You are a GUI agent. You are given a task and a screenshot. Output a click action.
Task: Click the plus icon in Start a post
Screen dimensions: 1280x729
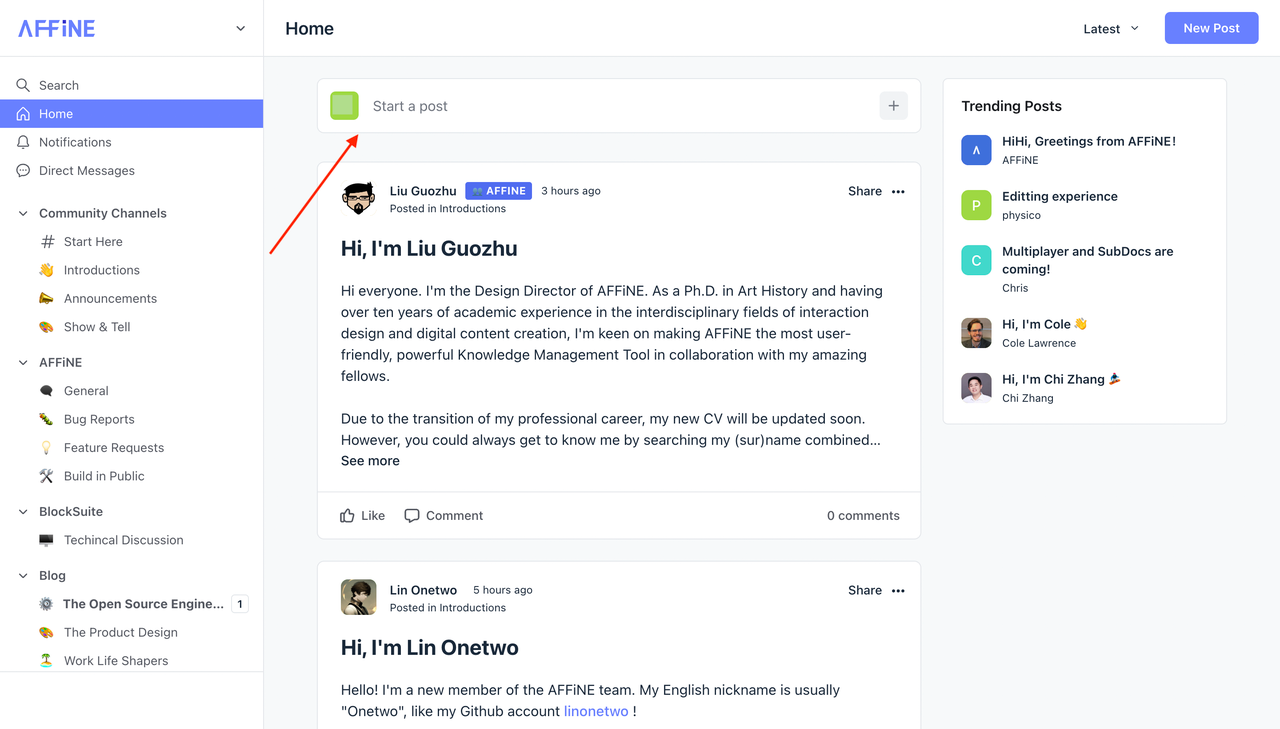(894, 106)
